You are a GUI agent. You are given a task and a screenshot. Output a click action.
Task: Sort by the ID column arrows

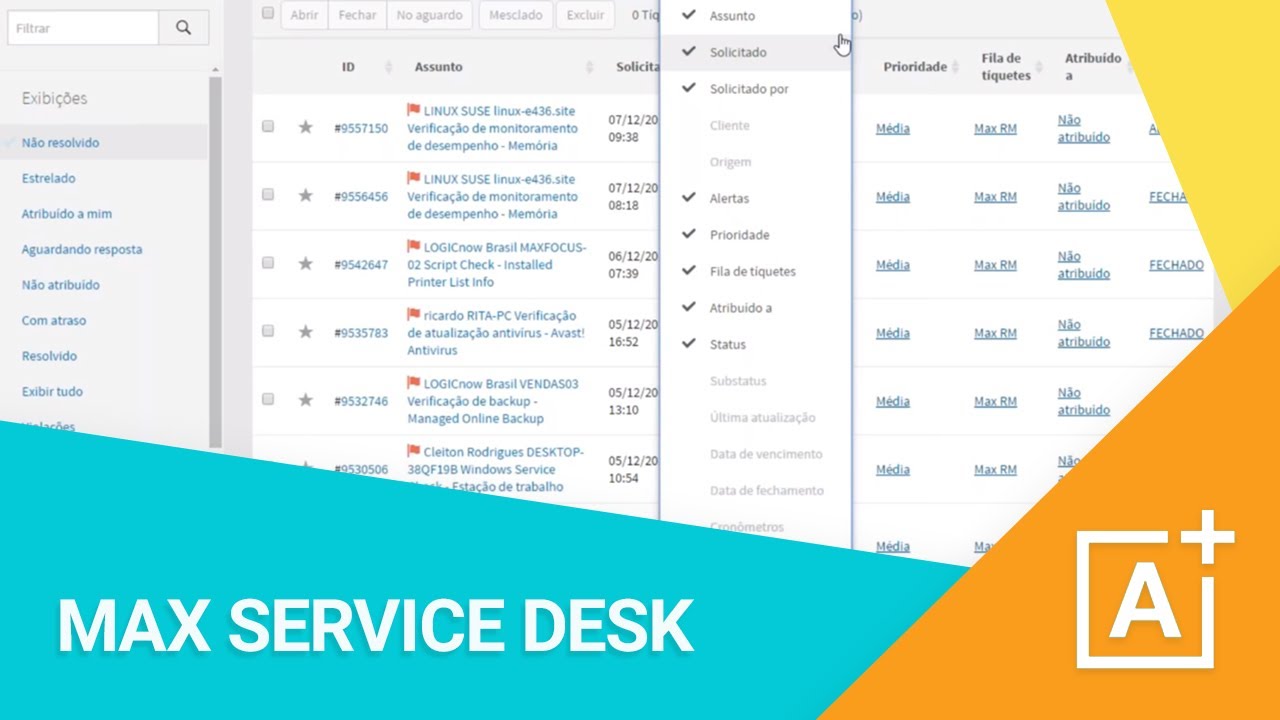(389, 67)
